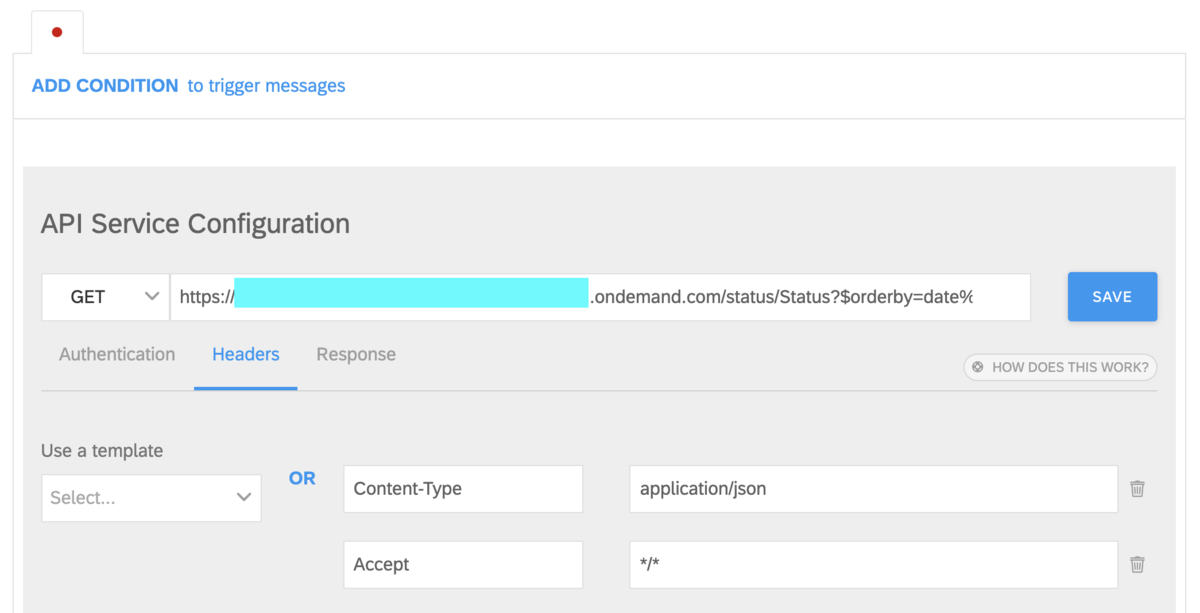The image size is (1200, 613).
Task: Edit the Content-Type header name field
Action: pyautogui.click(x=463, y=489)
